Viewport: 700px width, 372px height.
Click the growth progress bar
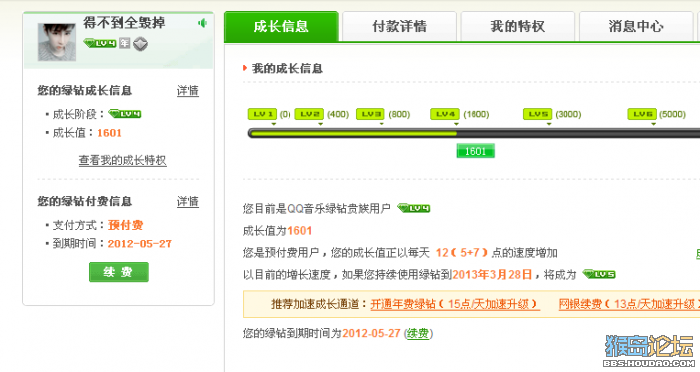coord(474,133)
